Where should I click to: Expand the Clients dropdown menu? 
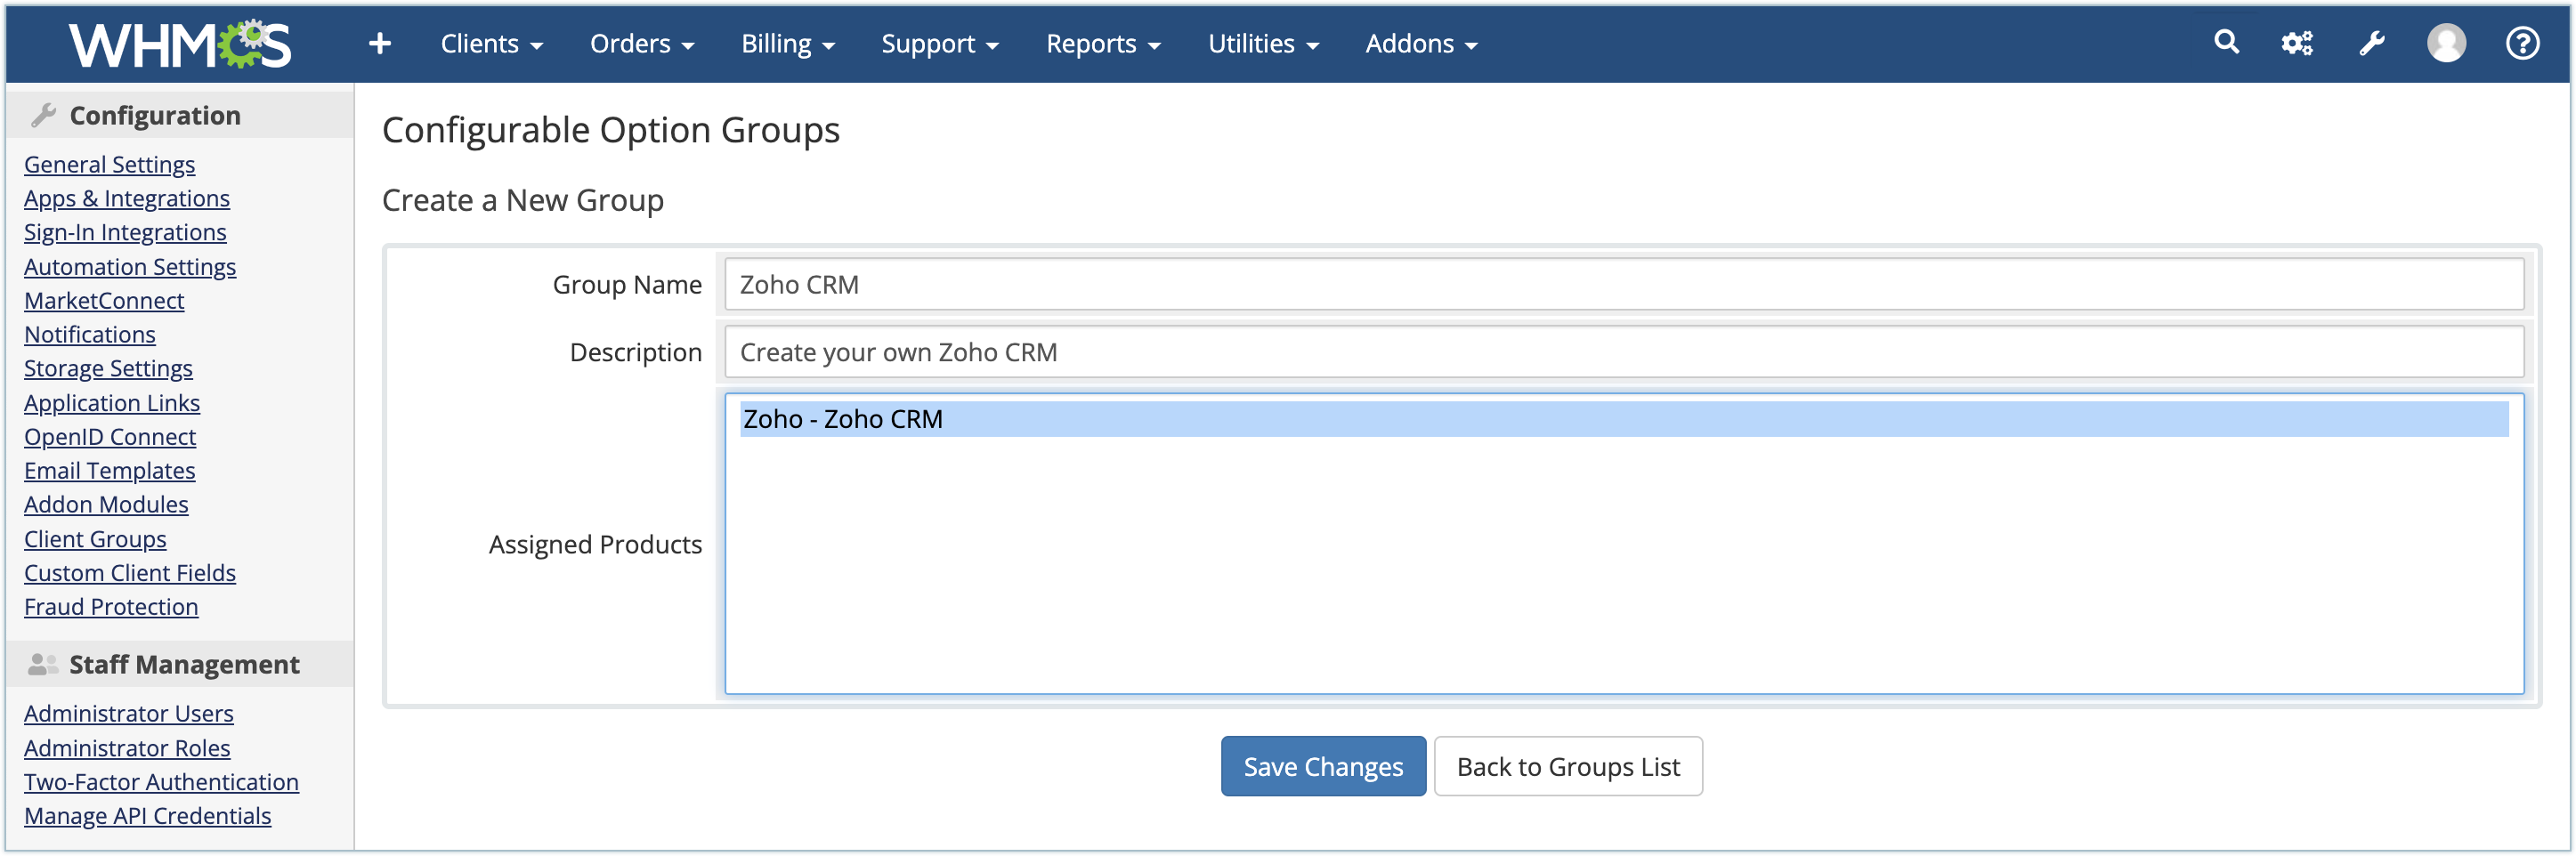tap(491, 44)
